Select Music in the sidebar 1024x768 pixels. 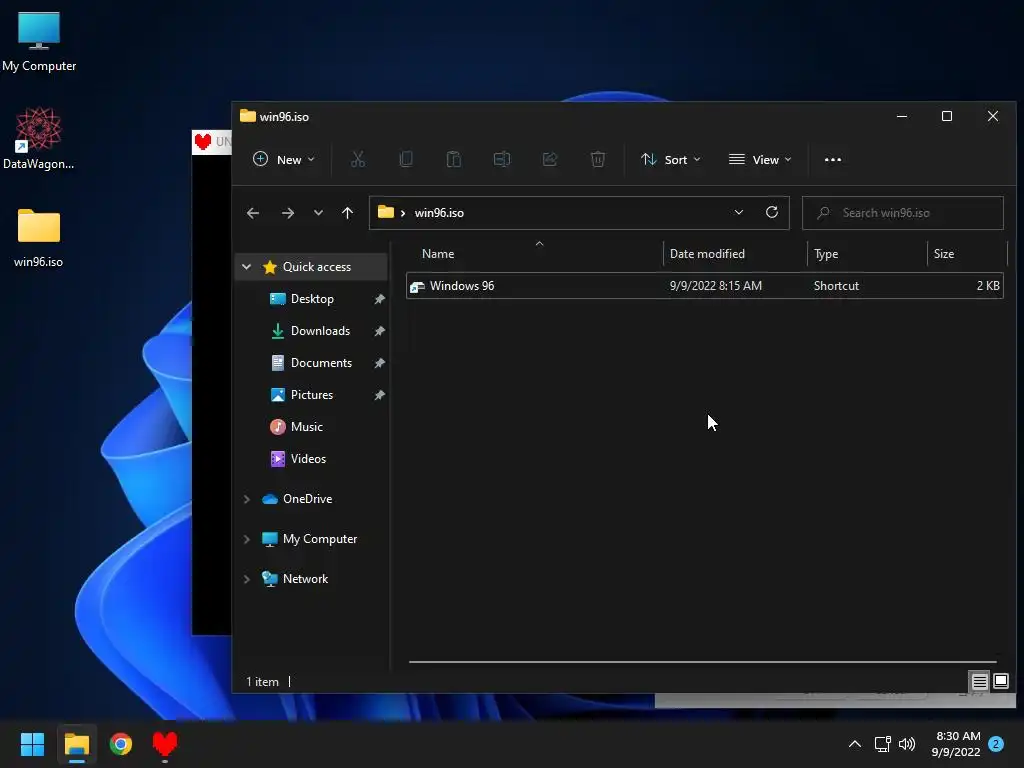(x=306, y=426)
